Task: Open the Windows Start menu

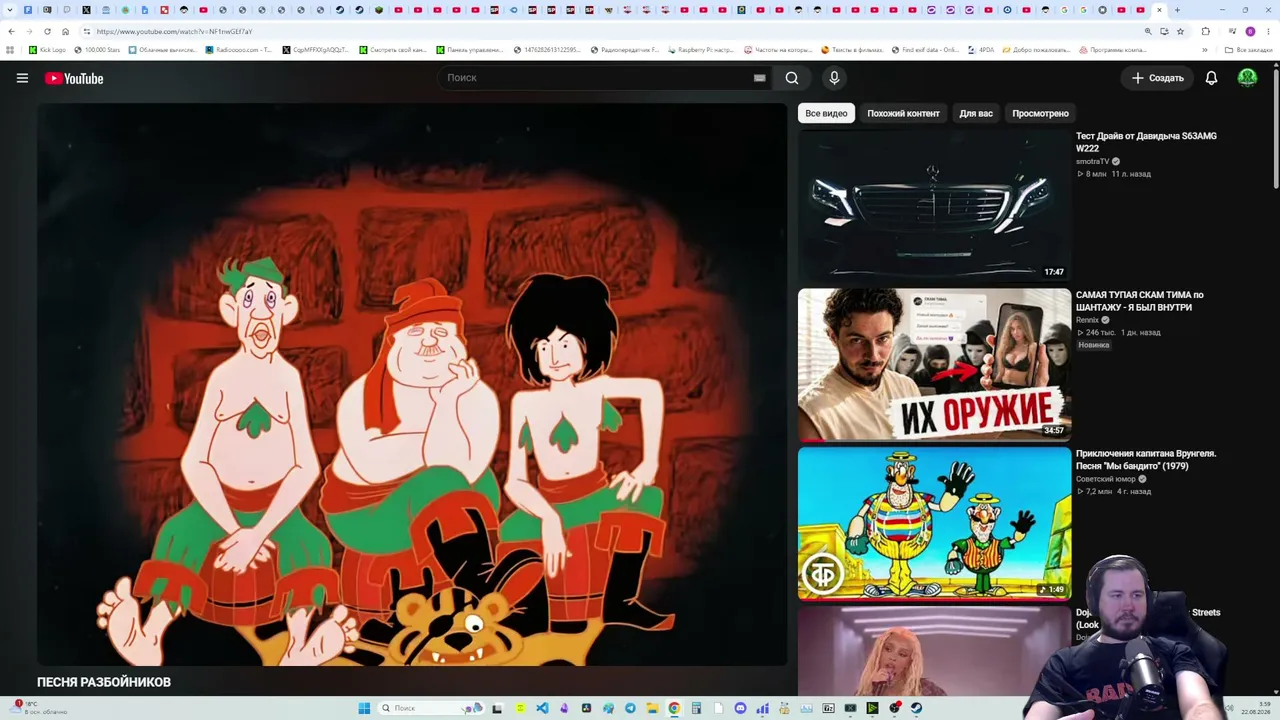Action: [x=364, y=708]
